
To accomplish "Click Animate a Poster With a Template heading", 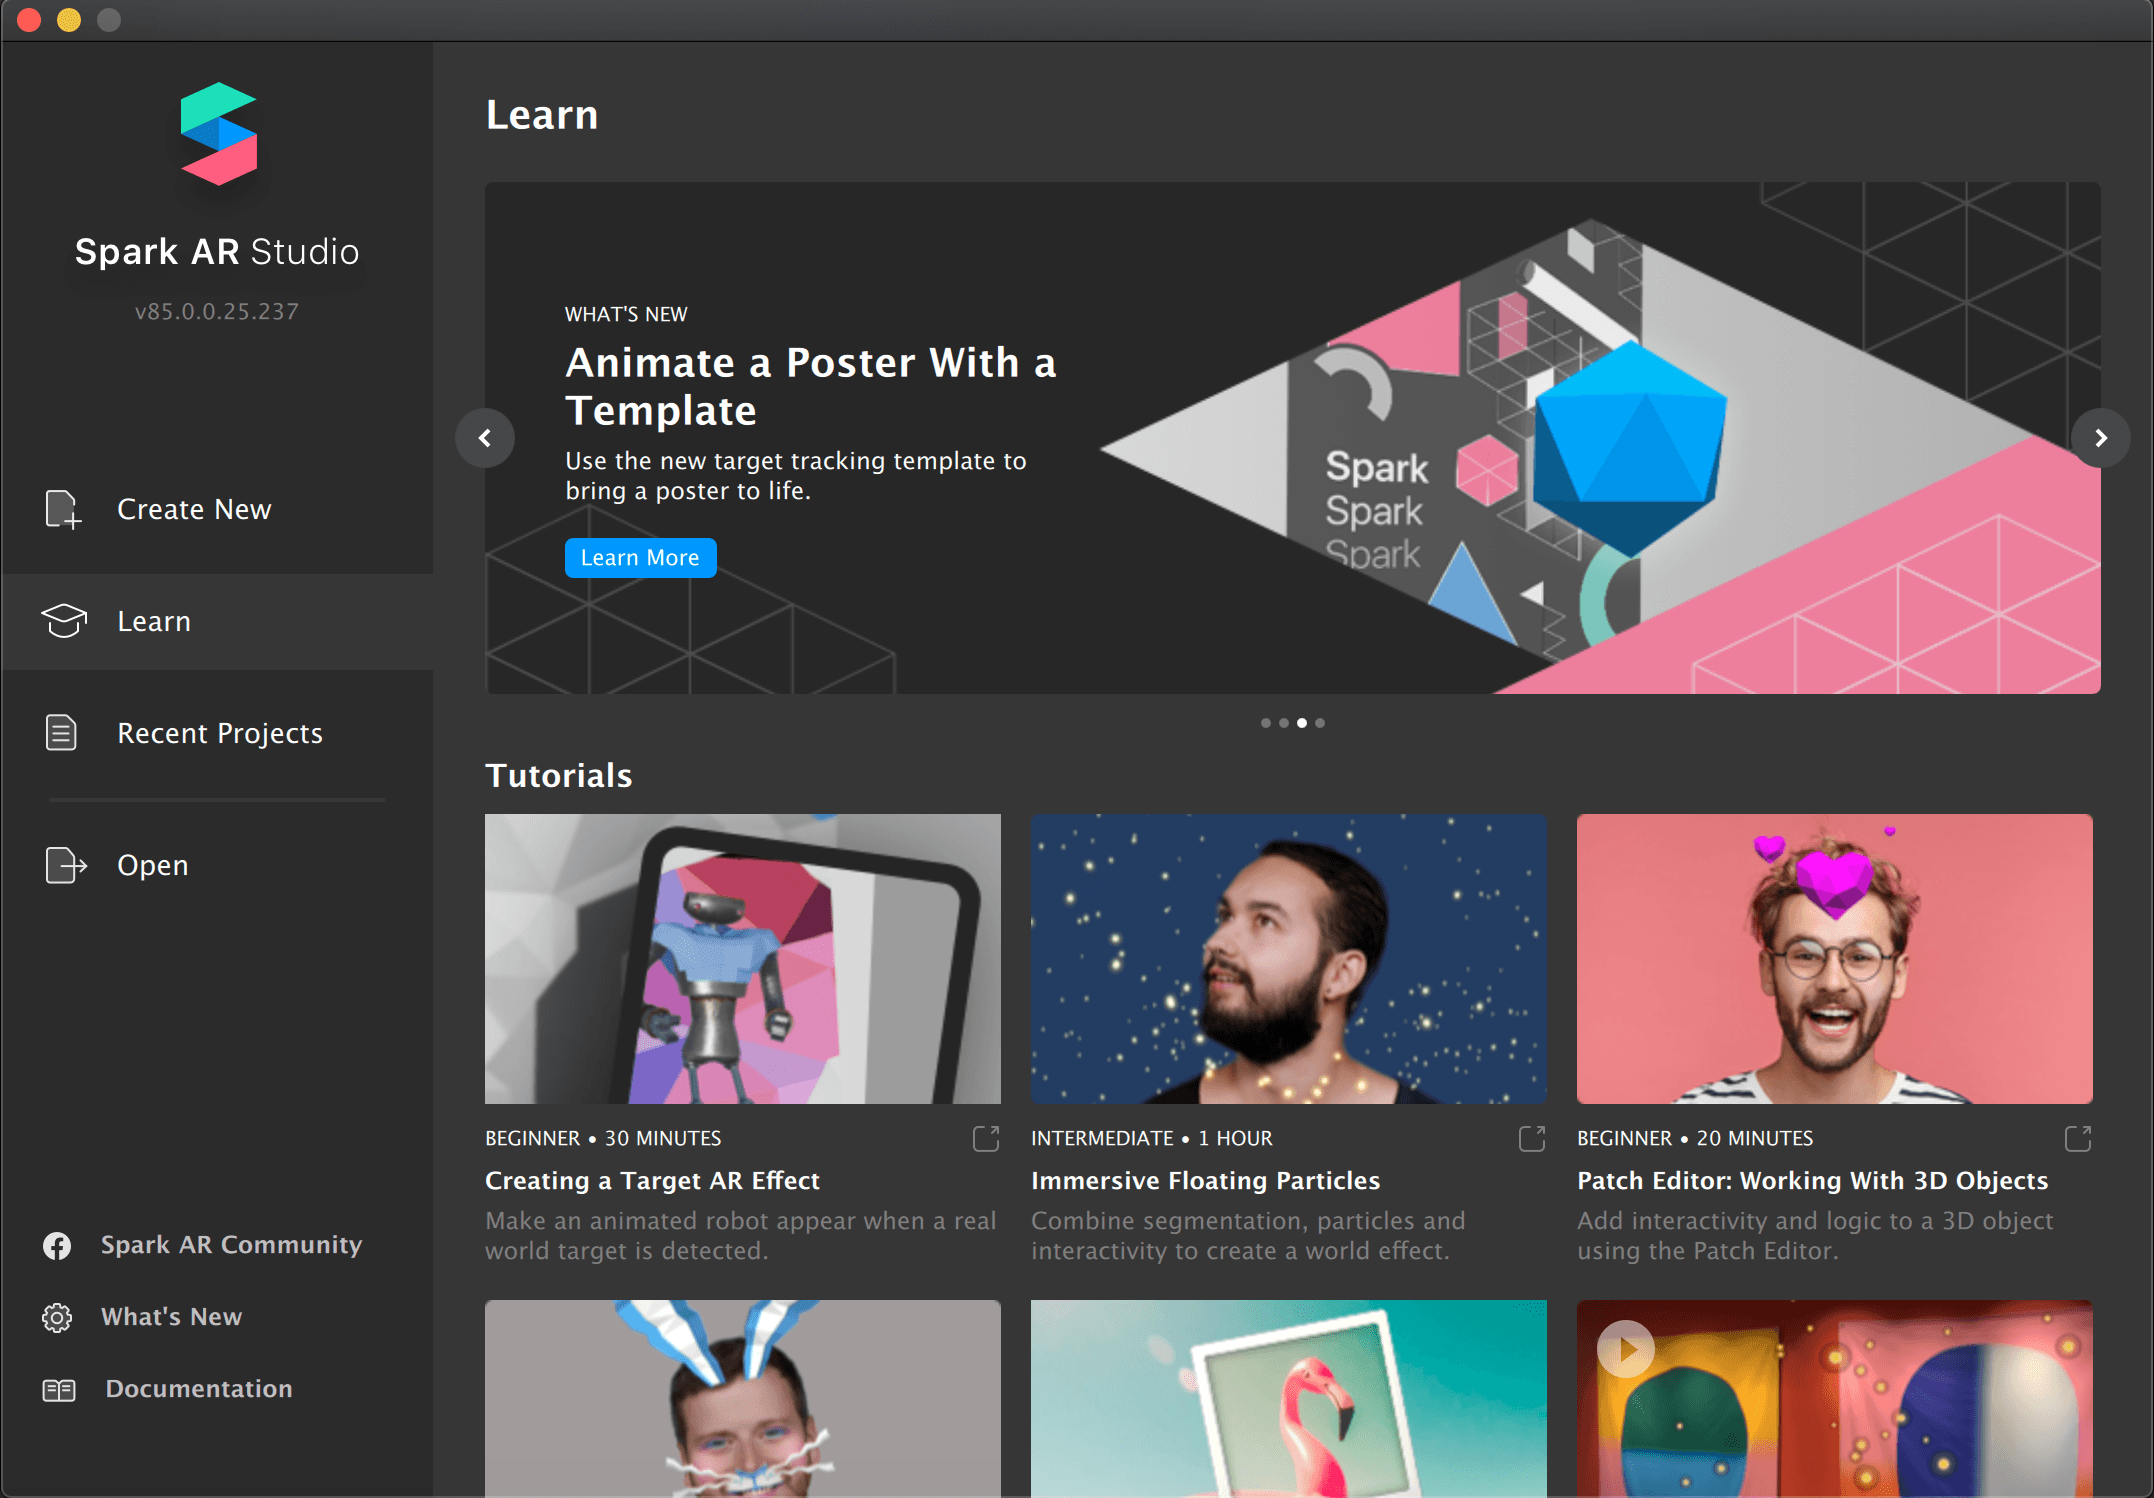I will [810, 386].
